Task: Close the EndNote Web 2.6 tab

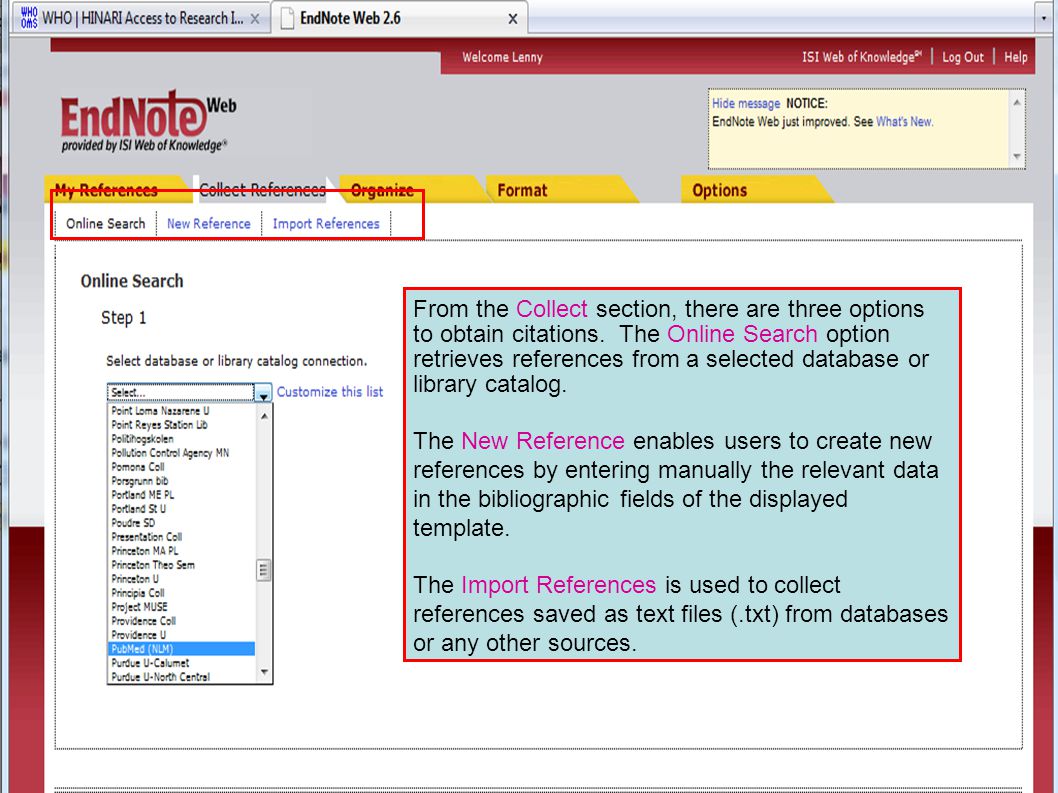Action: pos(513,19)
